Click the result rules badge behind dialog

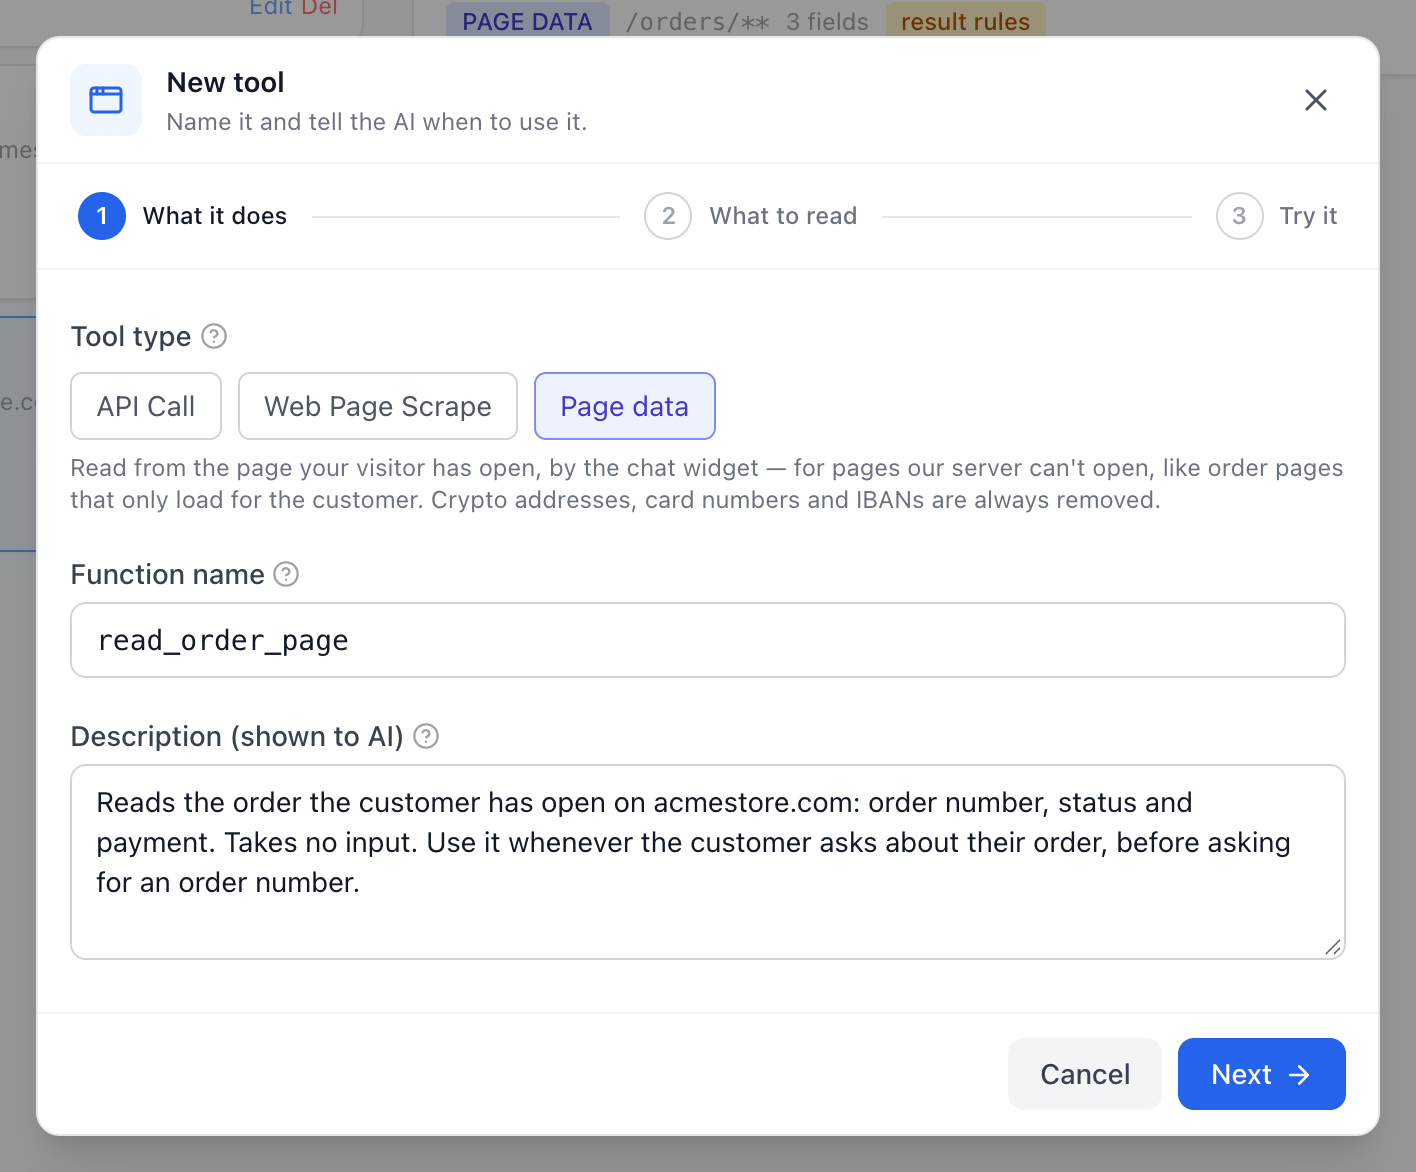[x=966, y=21]
